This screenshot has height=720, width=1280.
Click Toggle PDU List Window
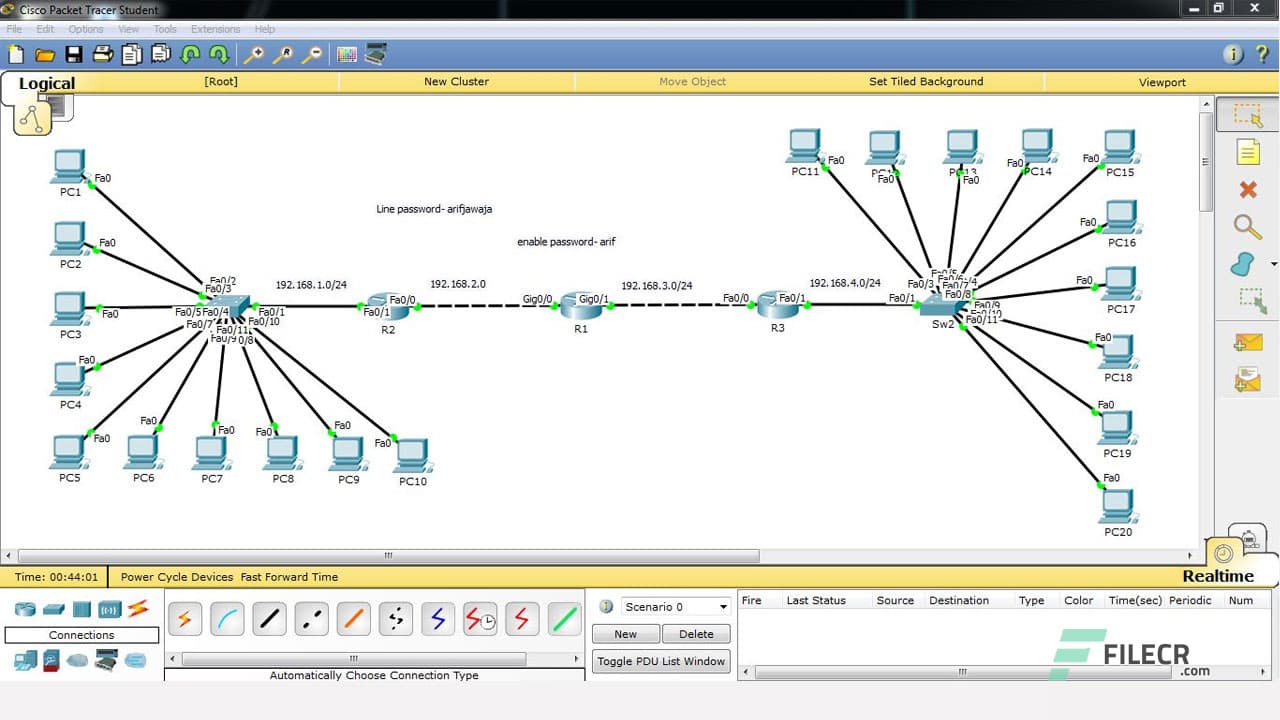[x=660, y=661]
